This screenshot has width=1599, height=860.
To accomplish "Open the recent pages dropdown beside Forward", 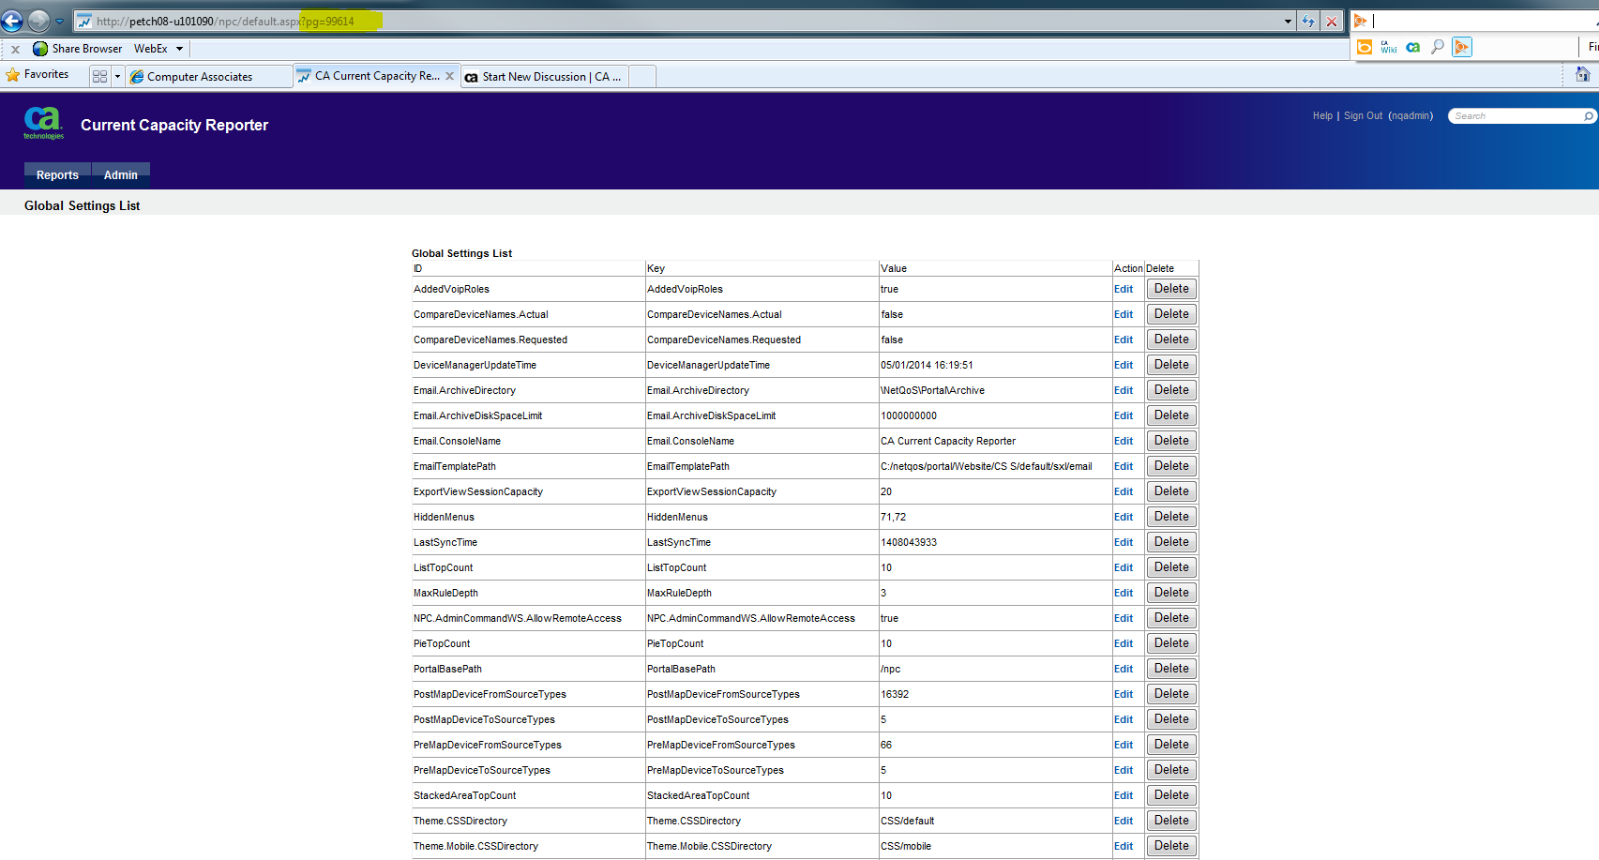I will pos(59,21).
